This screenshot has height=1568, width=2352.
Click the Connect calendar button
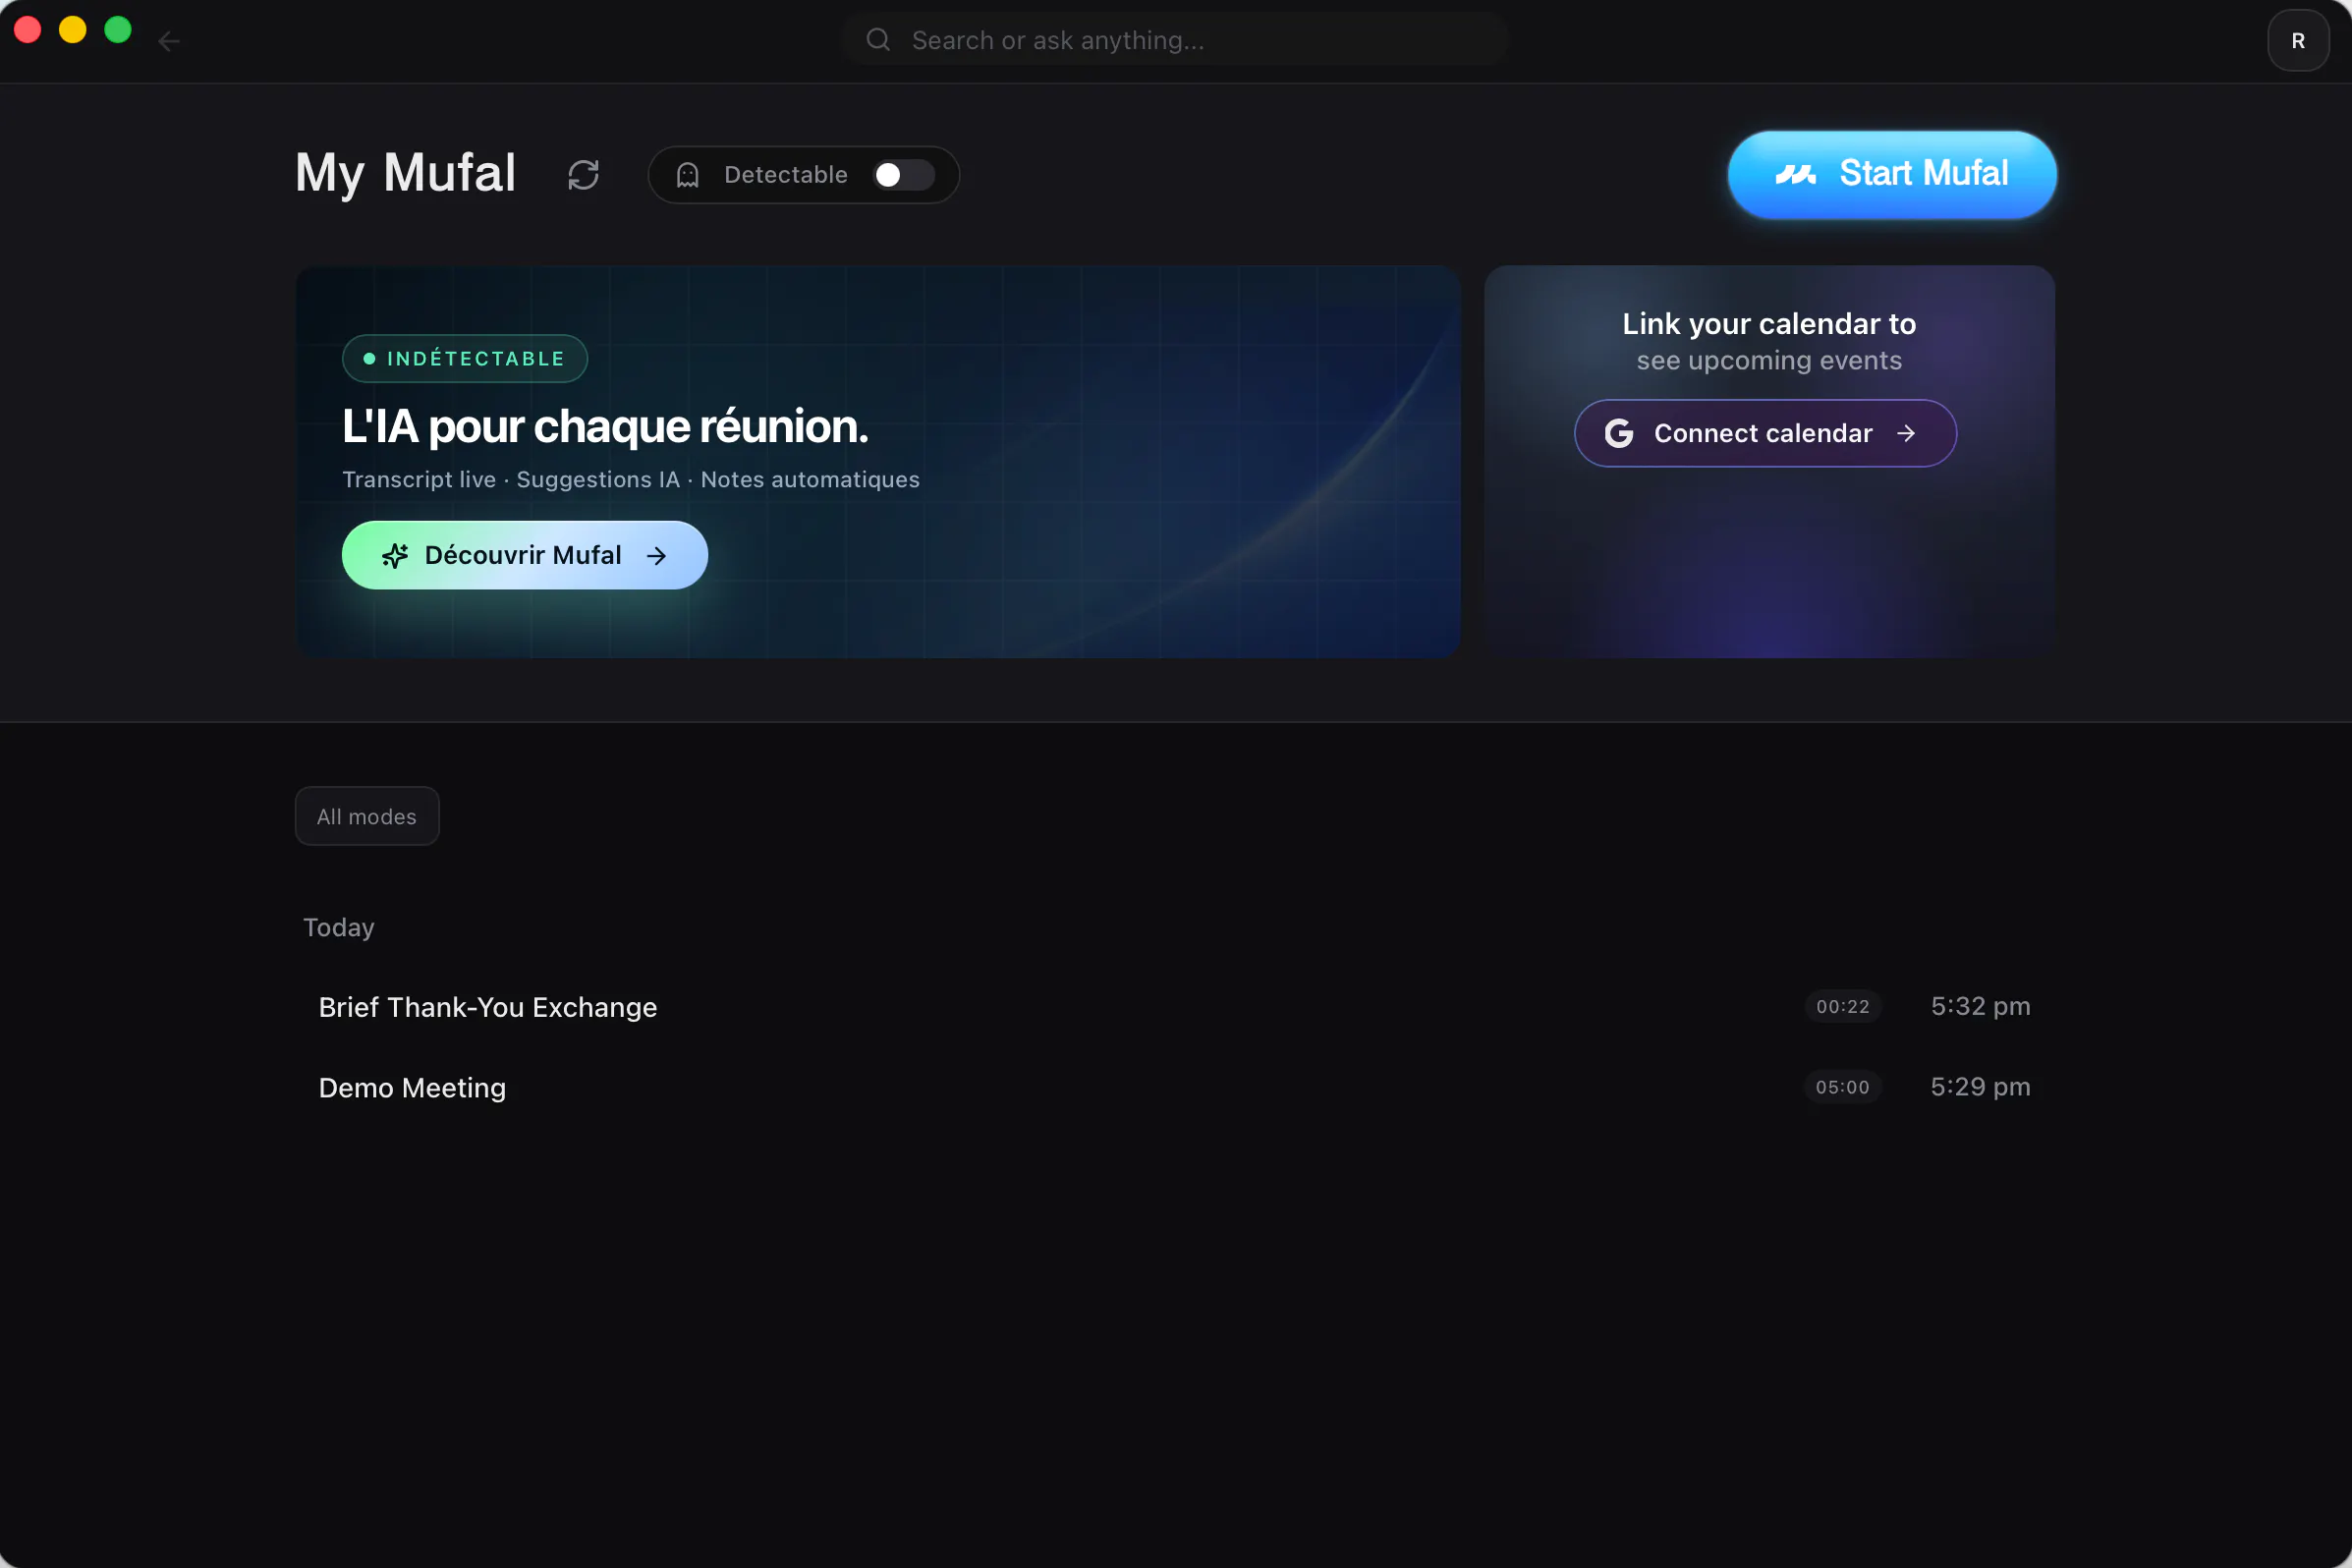coord(1765,433)
